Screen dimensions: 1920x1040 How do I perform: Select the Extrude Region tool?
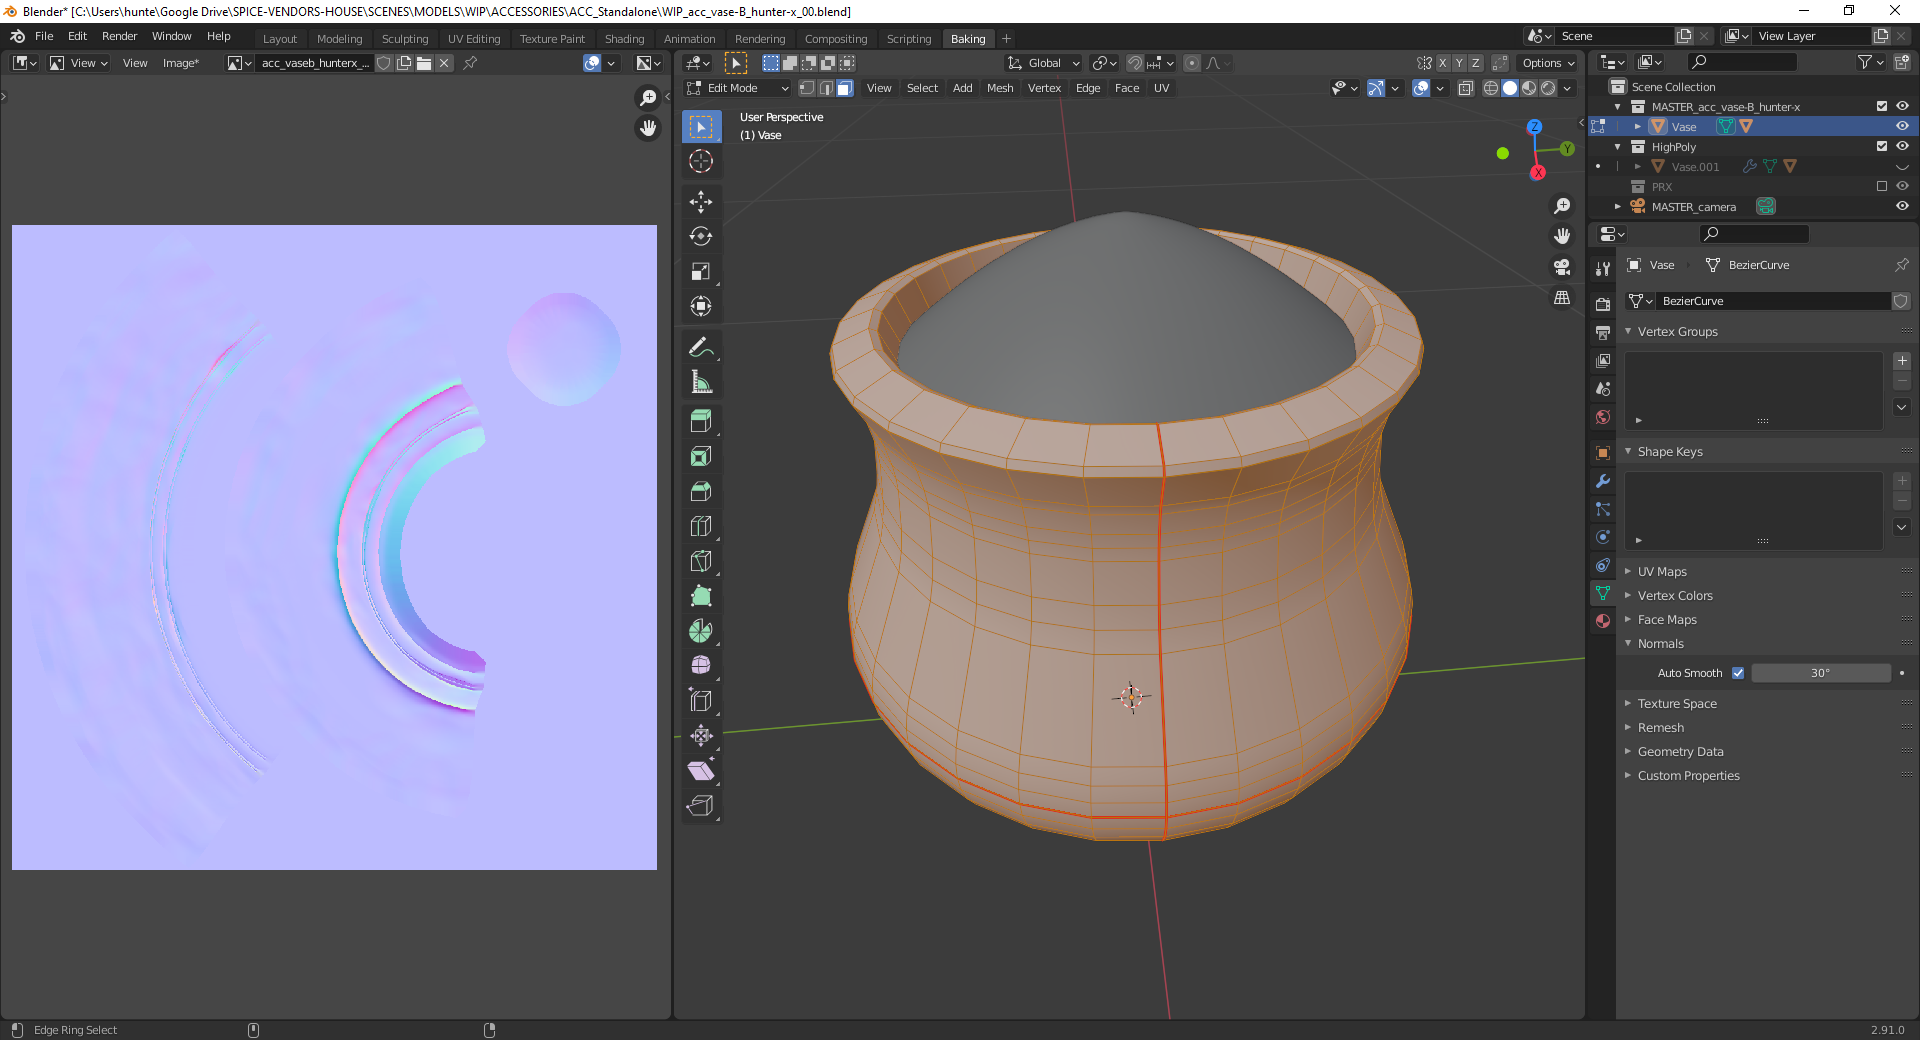700,421
